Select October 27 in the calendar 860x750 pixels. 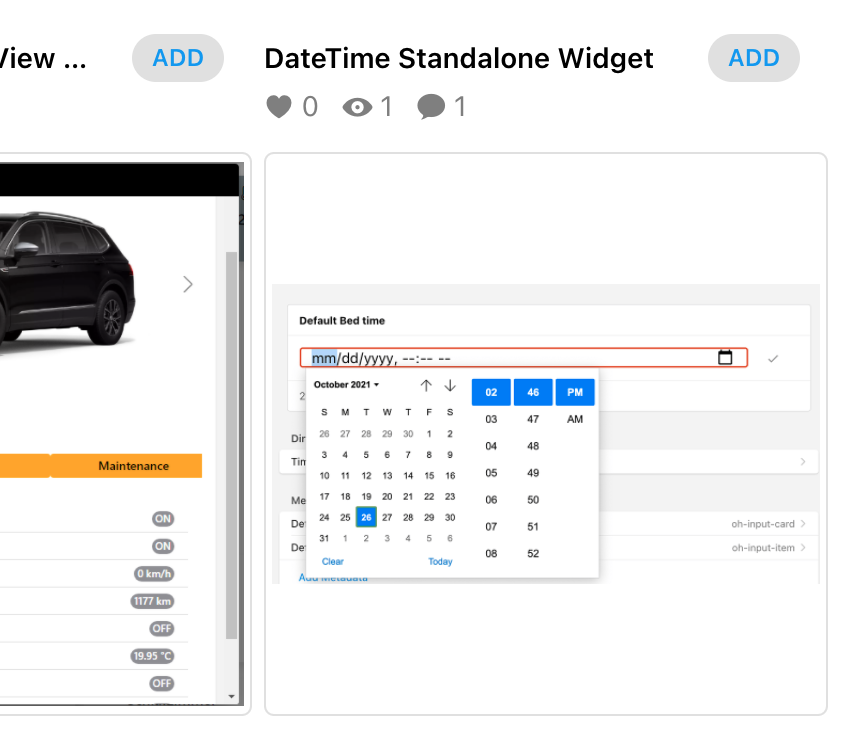point(387,517)
